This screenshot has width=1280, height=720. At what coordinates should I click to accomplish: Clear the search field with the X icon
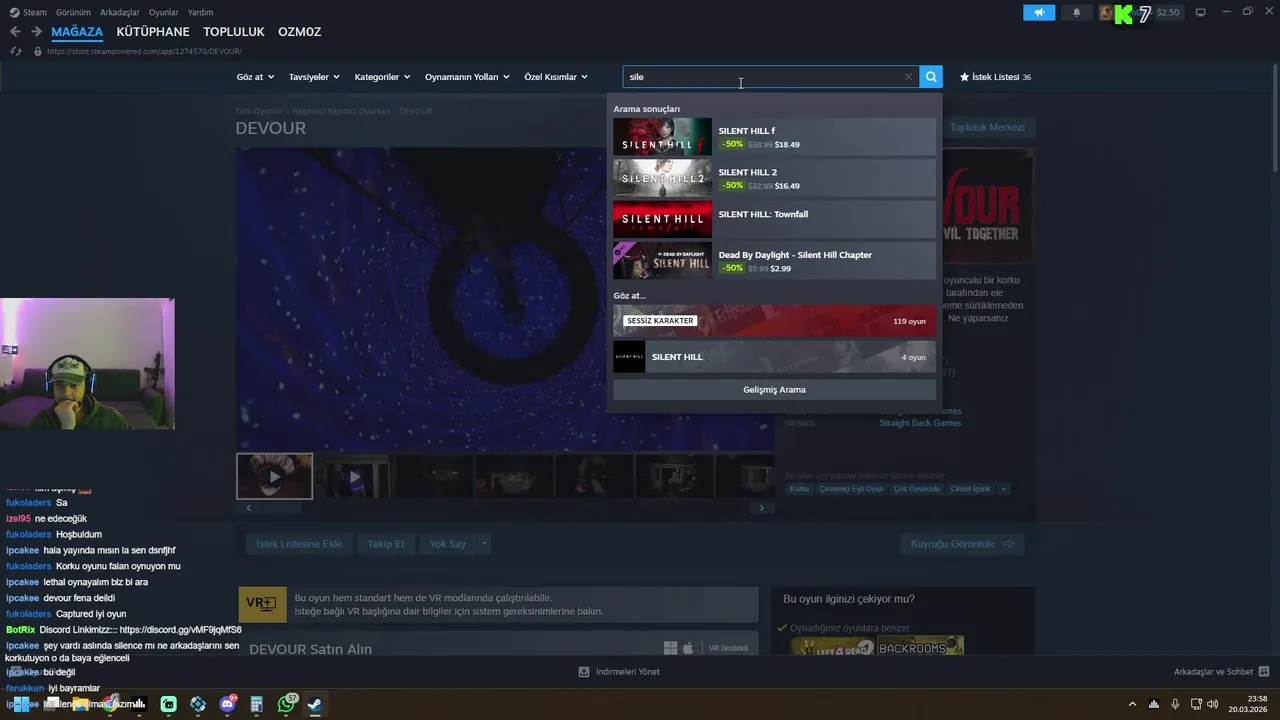(908, 77)
